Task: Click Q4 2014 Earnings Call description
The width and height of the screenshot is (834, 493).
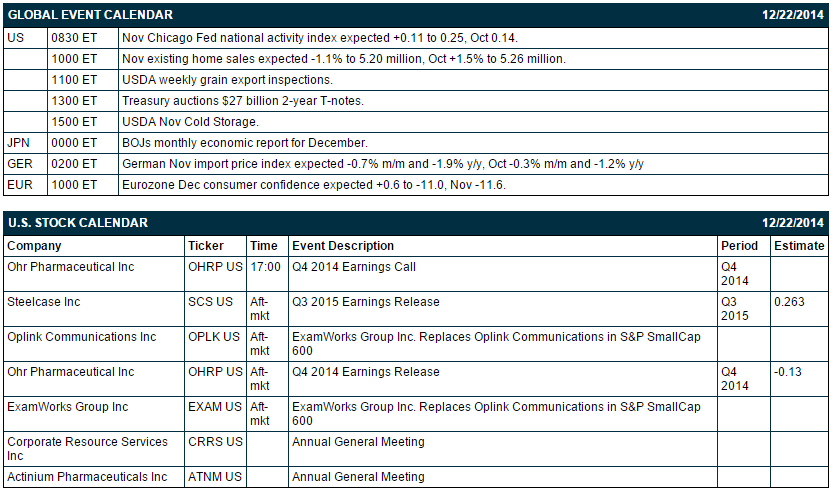Action: (x=354, y=267)
